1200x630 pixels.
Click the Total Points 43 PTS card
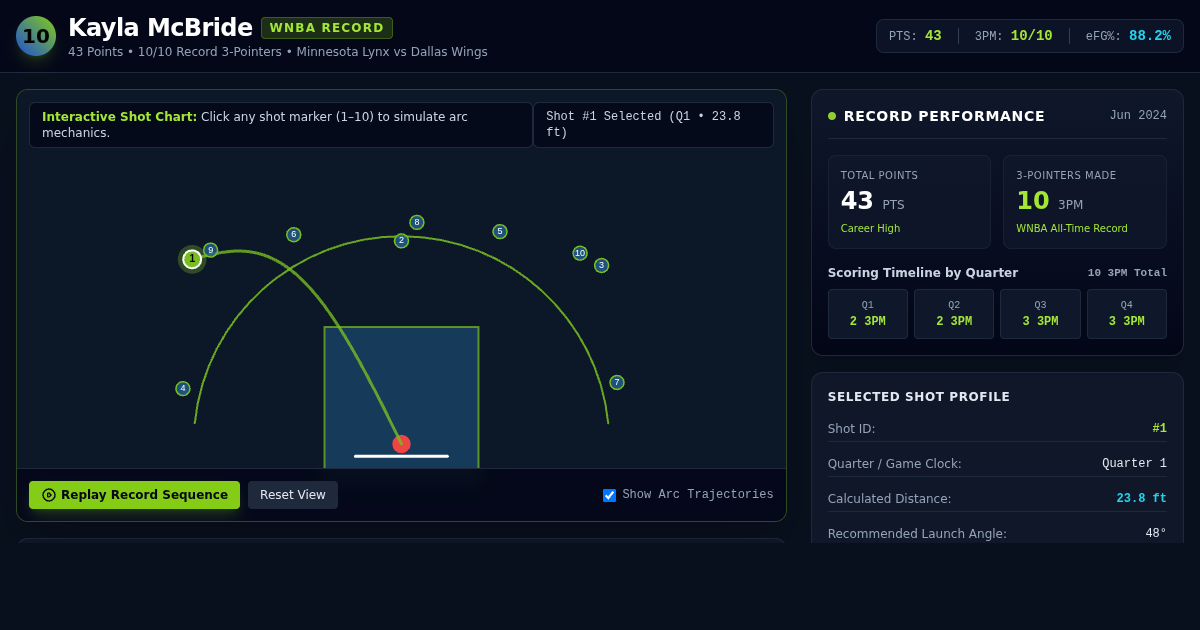pyautogui.click(x=909, y=202)
